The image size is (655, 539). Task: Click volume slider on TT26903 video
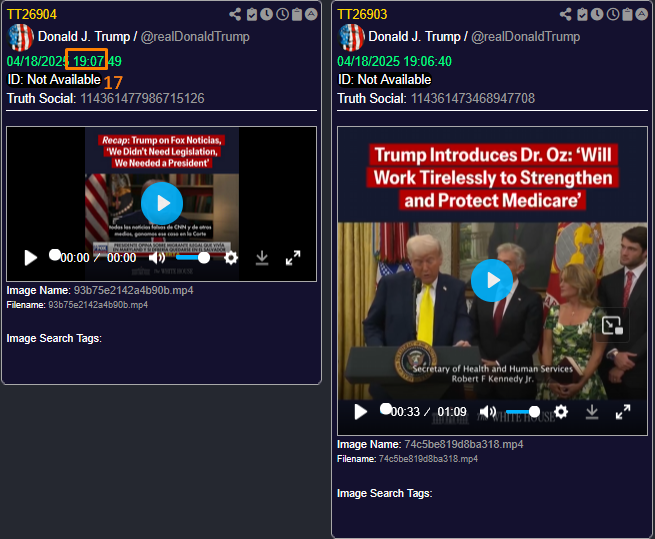[x=523, y=412]
